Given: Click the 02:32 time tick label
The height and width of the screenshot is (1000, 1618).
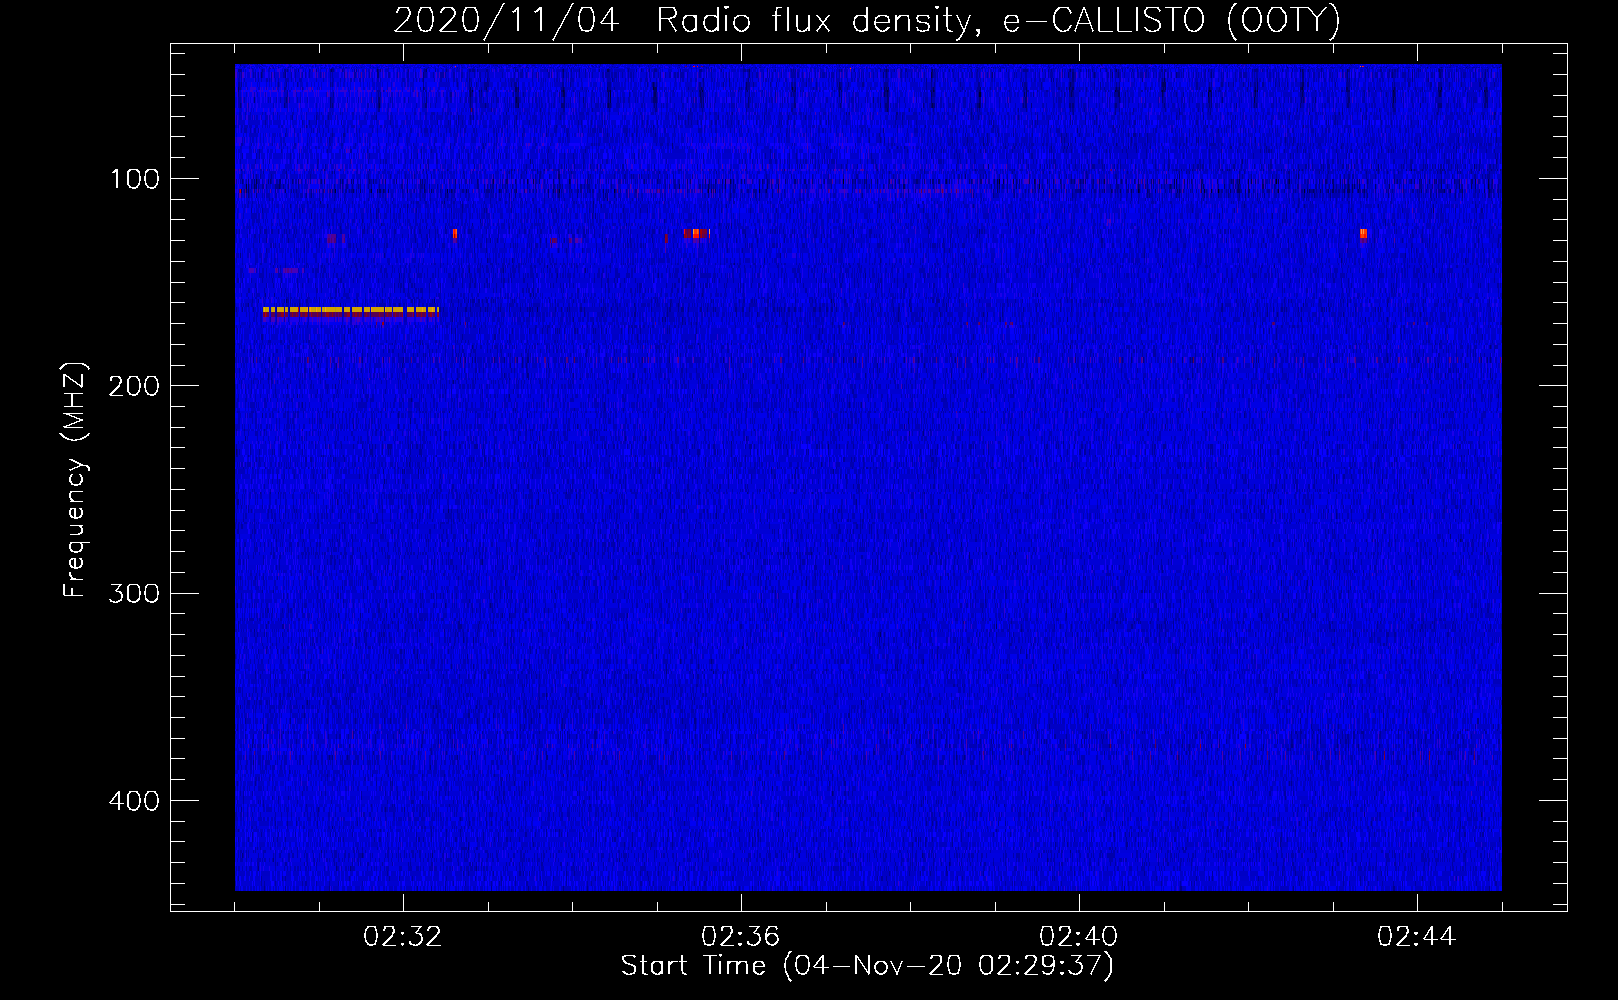Looking at the screenshot, I should coord(403,936).
